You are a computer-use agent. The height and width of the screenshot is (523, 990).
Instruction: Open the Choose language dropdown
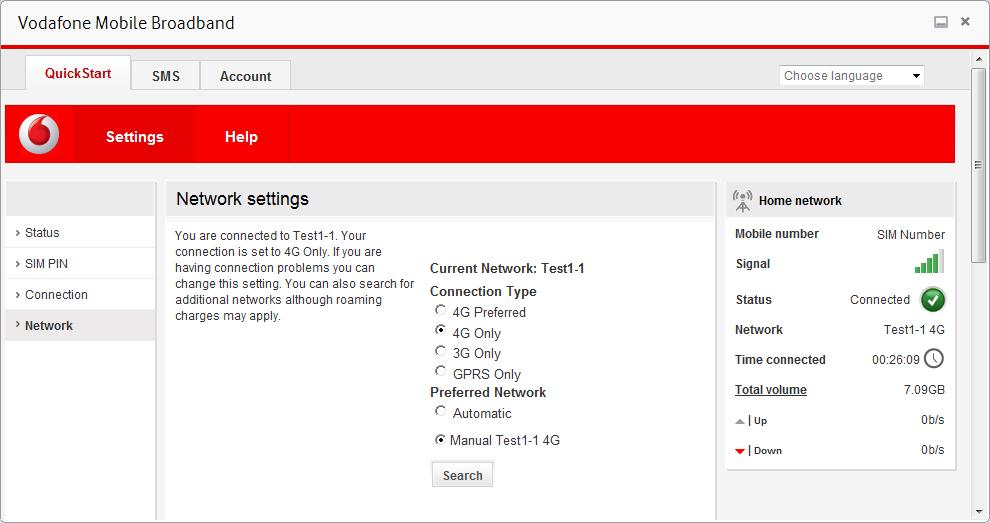[851, 76]
